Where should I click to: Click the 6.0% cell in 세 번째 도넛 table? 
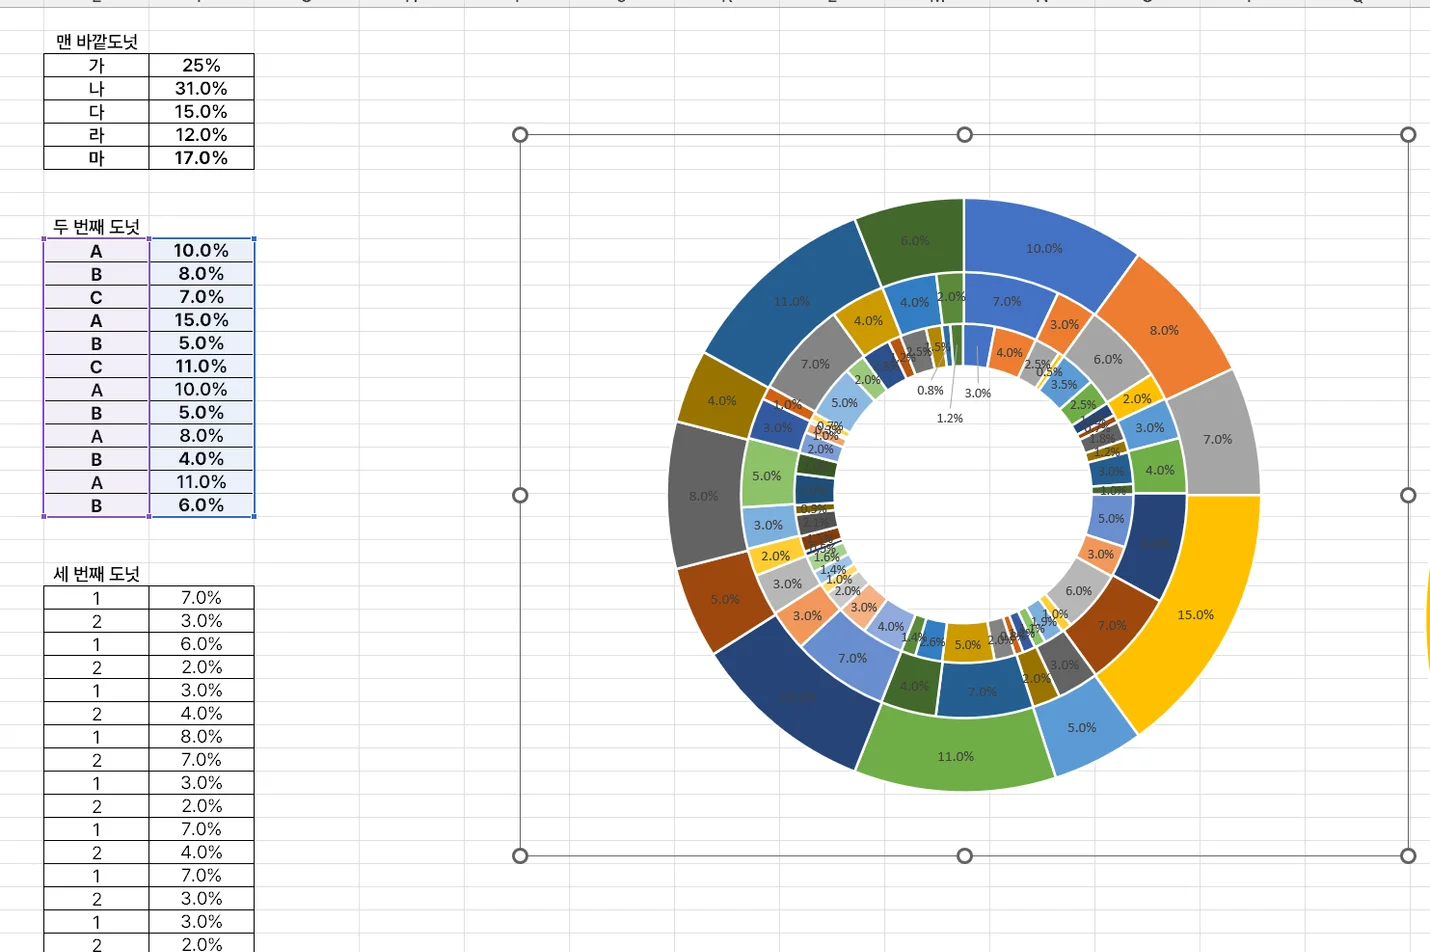201,644
